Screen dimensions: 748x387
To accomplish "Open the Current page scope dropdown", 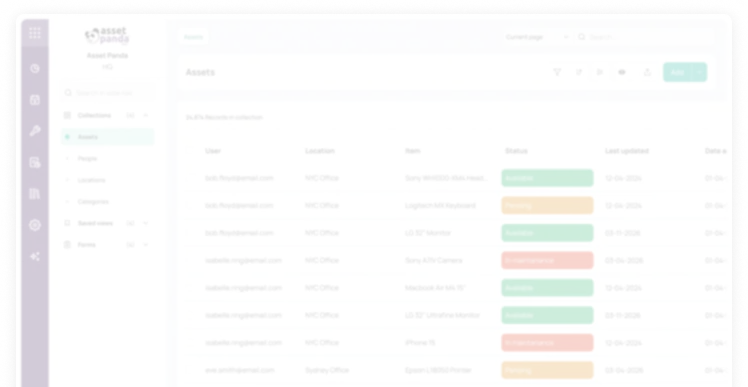I will pos(537,37).
